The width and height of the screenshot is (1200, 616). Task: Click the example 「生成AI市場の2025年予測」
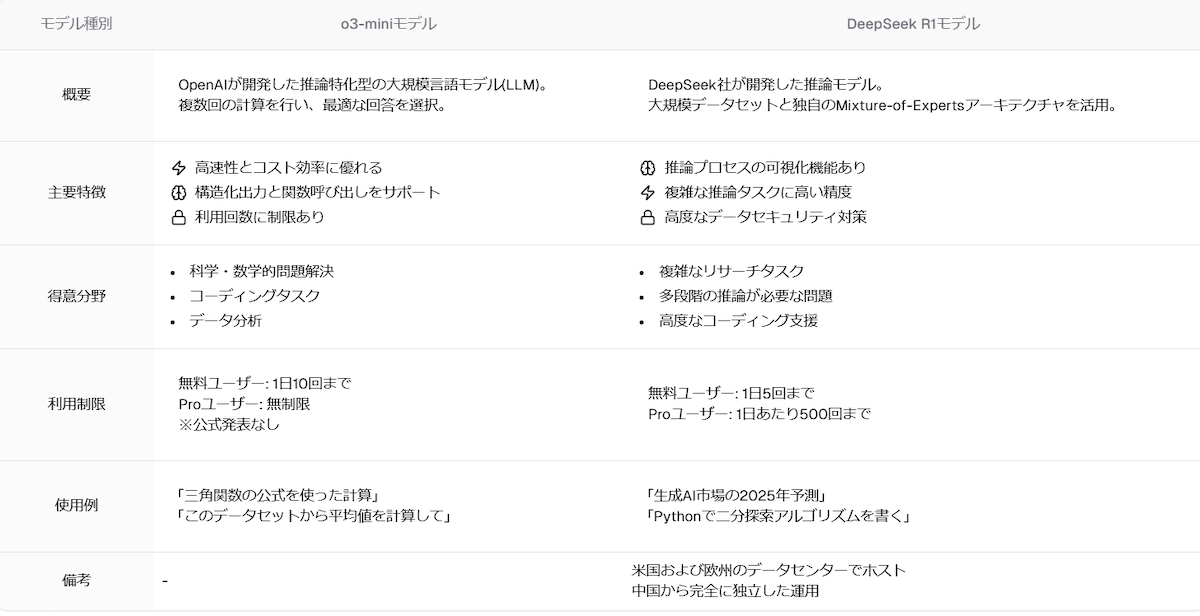[736, 496]
